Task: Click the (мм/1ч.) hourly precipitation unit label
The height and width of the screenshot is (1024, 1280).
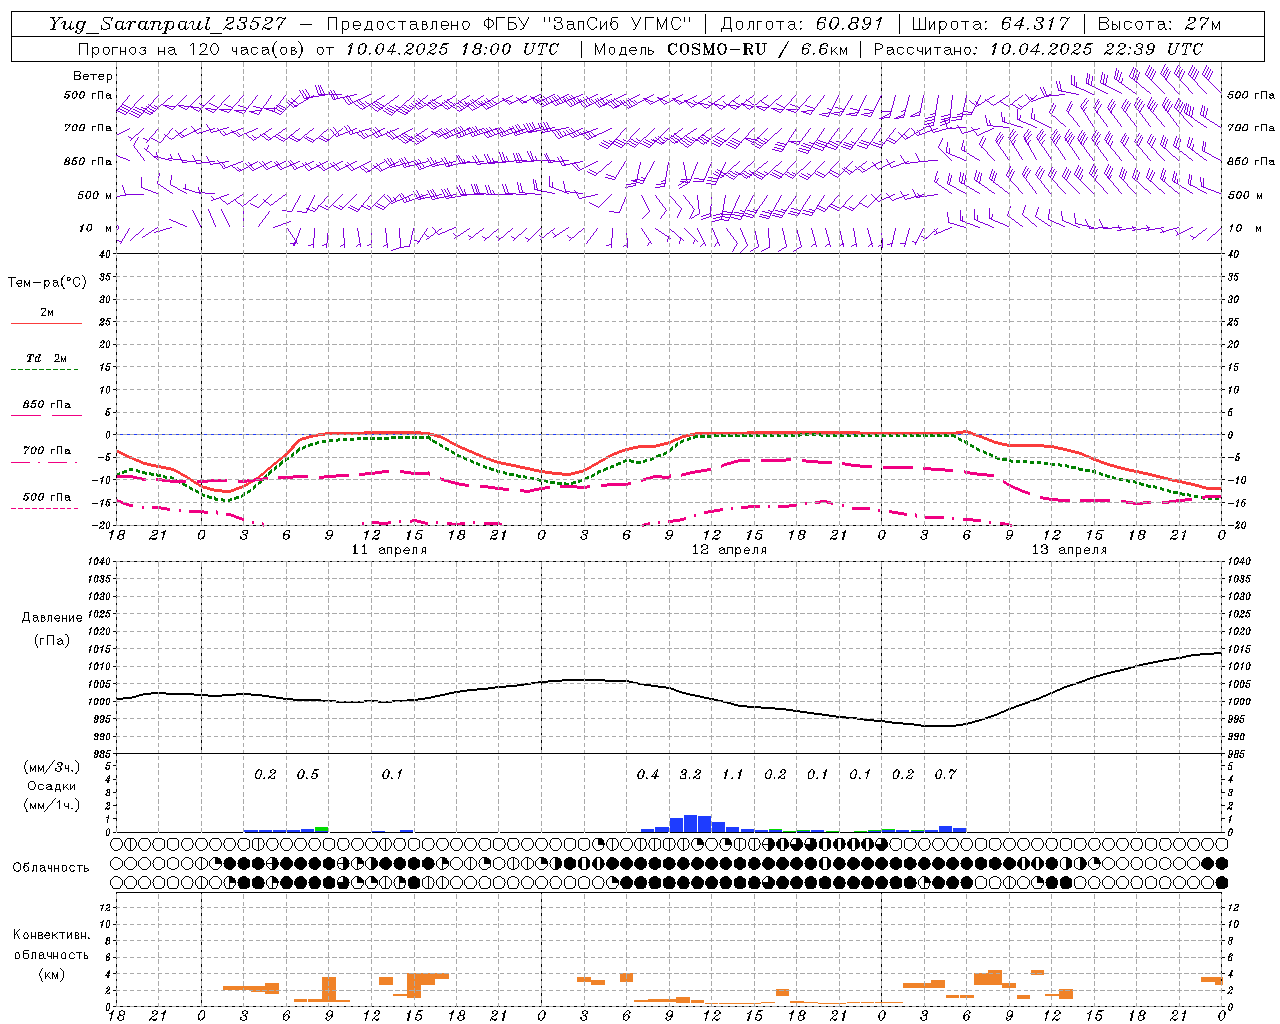Action: tap(52, 805)
